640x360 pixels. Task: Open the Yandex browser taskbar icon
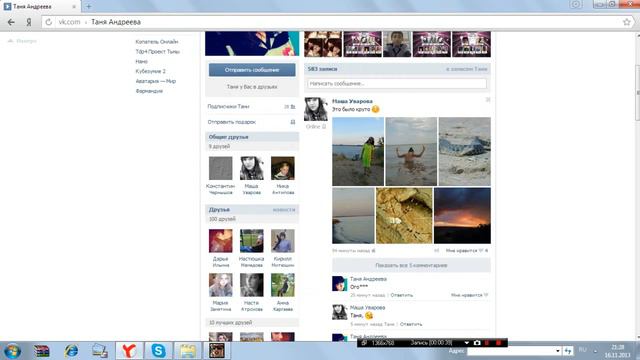coord(129,351)
